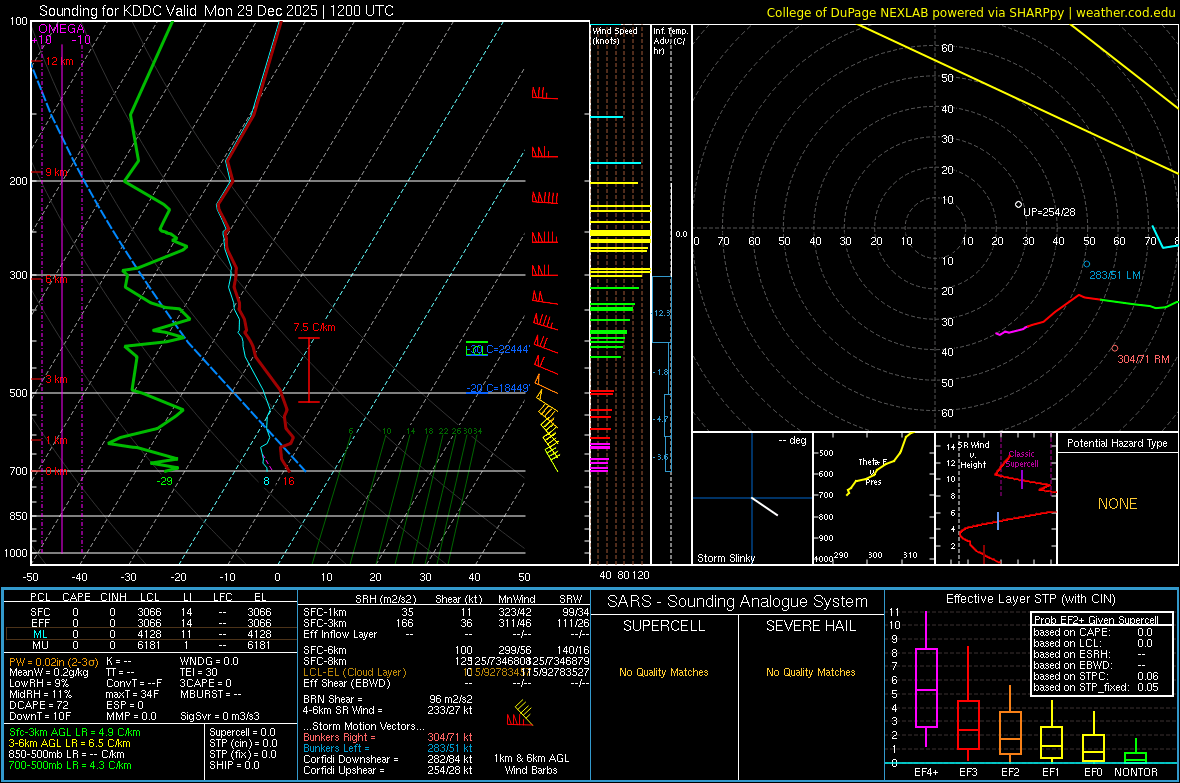The width and height of the screenshot is (1180, 783).
Task: Select the highlighted ML parcel row
Action: click(x=151, y=634)
